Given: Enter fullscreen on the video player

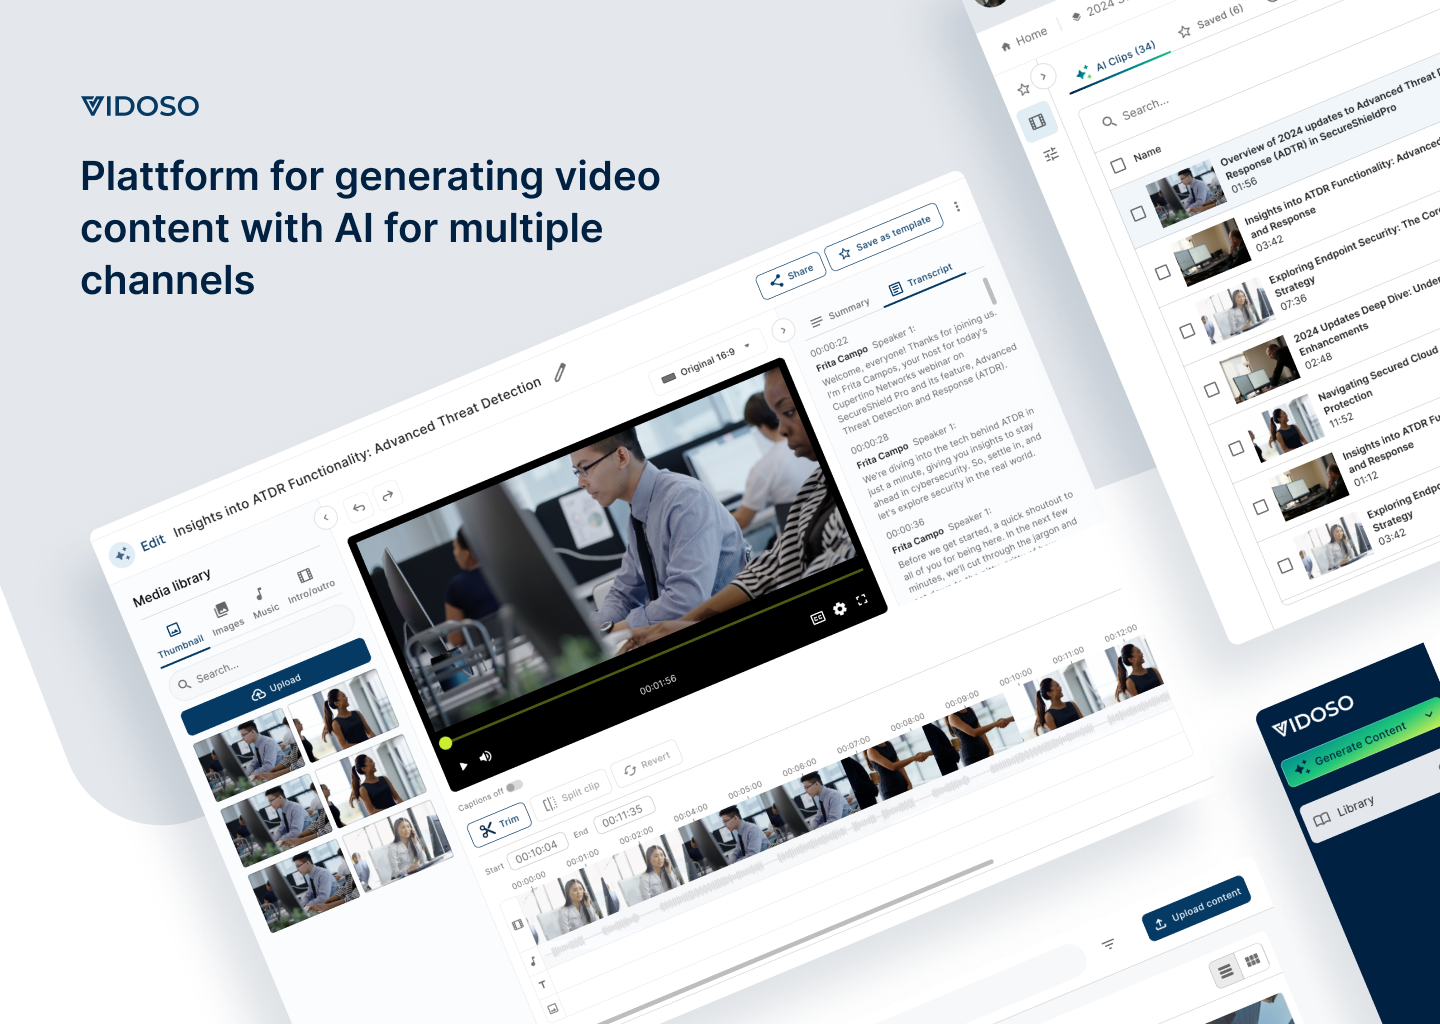Looking at the screenshot, I should [x=862, y=600].
